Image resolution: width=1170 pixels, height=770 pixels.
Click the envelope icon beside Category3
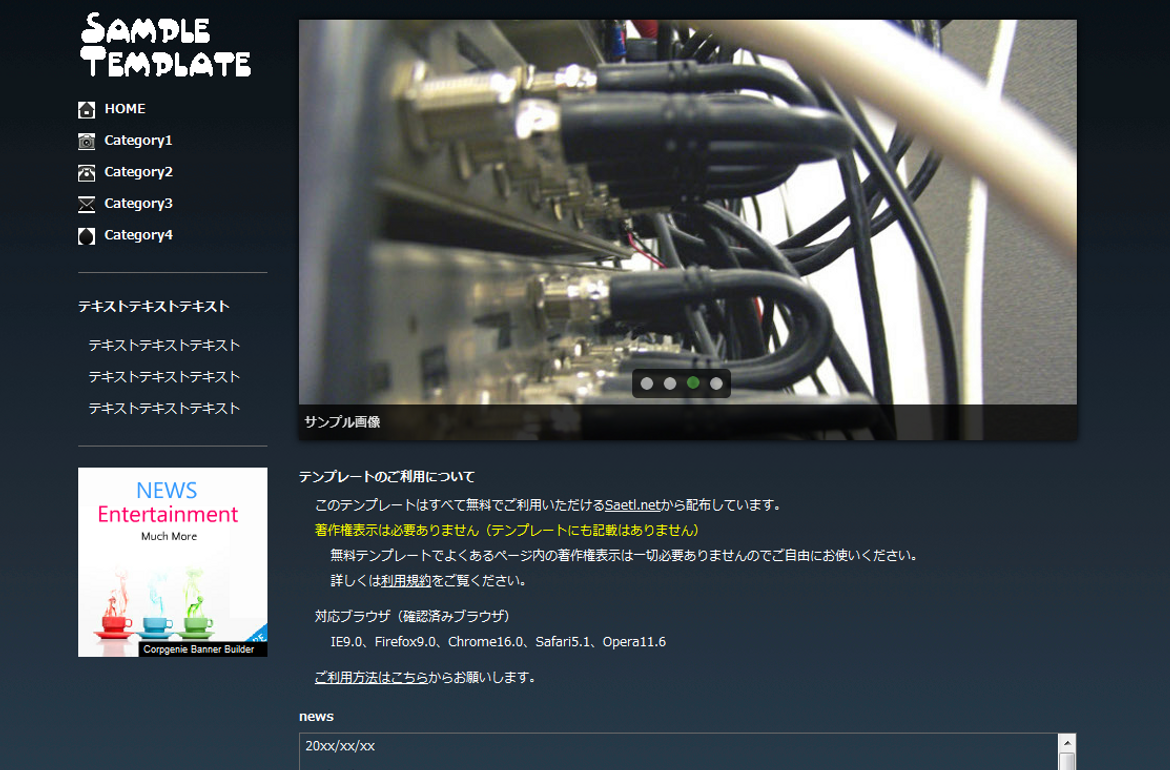pyautogui.click(x=87, y=204)
